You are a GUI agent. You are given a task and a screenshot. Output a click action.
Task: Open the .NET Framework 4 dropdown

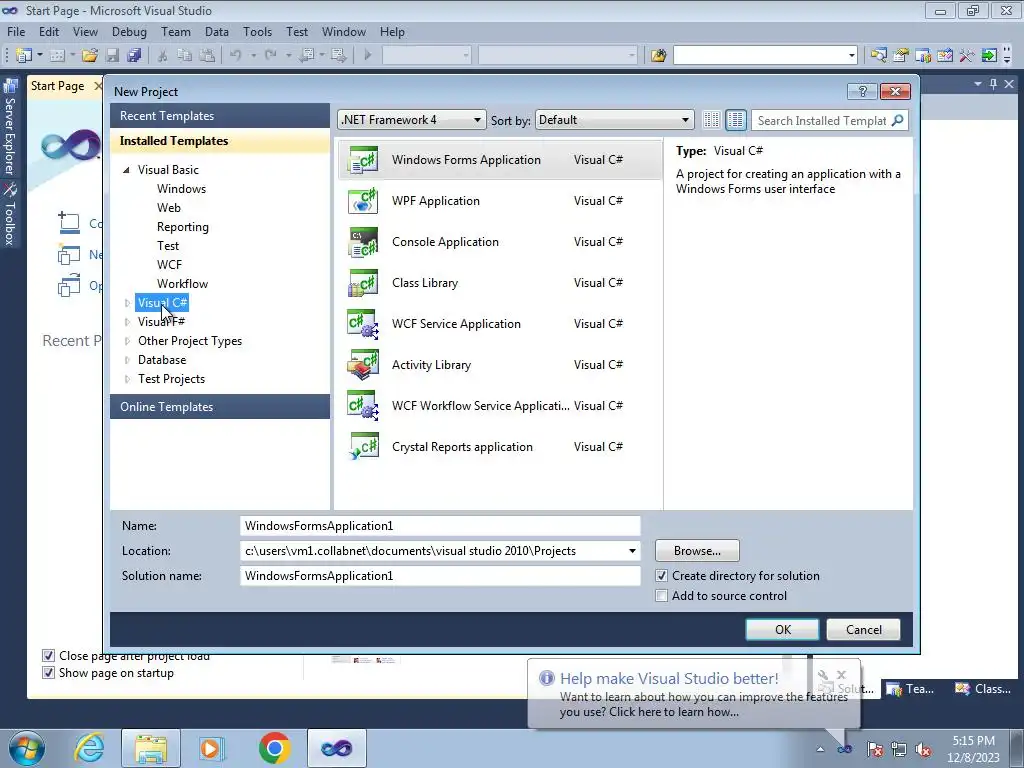point(411,120)
